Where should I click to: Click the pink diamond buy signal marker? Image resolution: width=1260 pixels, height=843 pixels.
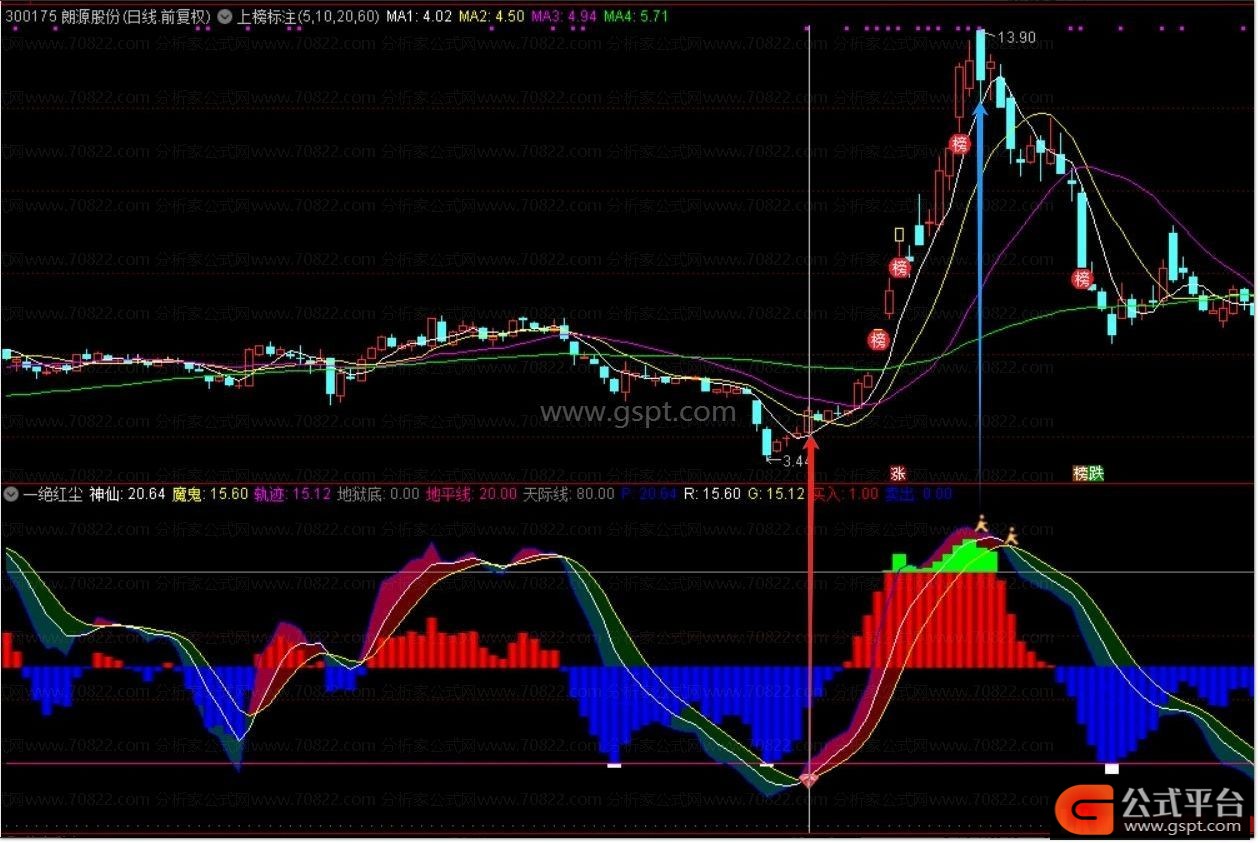pyautogui.click(x=809, y=779)
